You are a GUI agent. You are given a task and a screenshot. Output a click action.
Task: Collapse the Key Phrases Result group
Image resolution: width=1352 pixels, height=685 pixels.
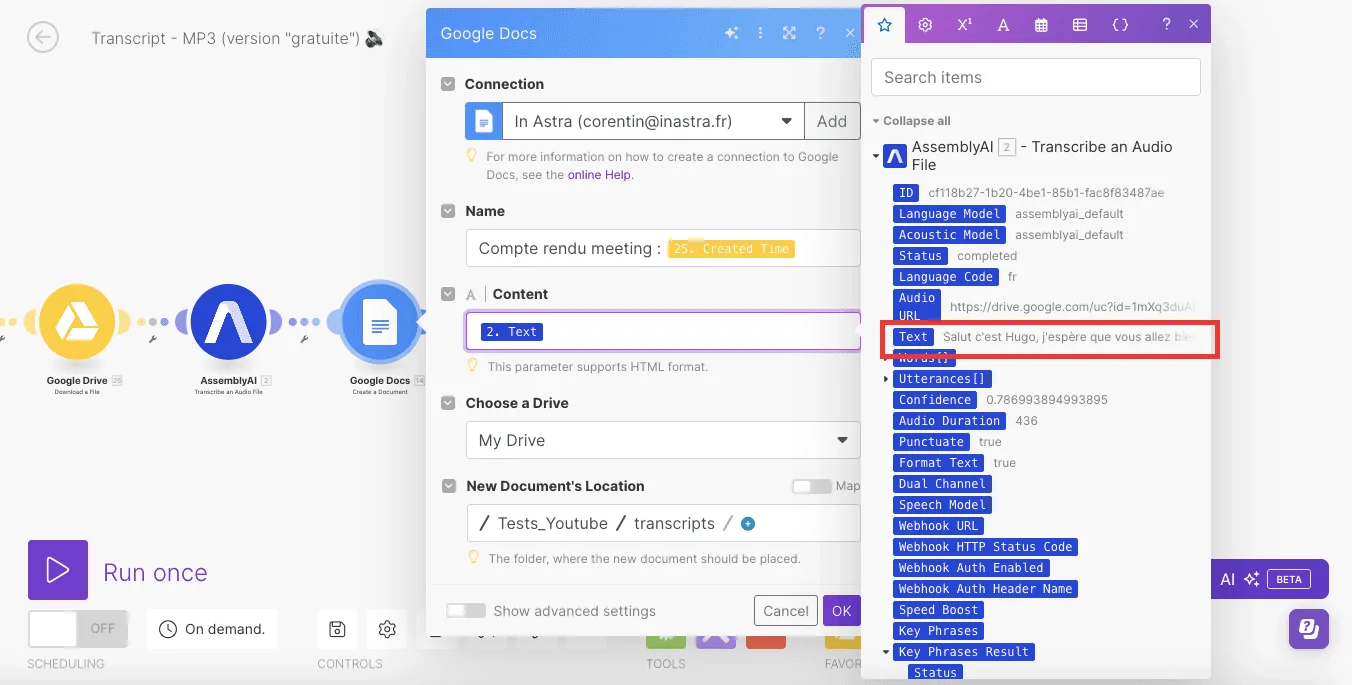(x=886, y=652)
